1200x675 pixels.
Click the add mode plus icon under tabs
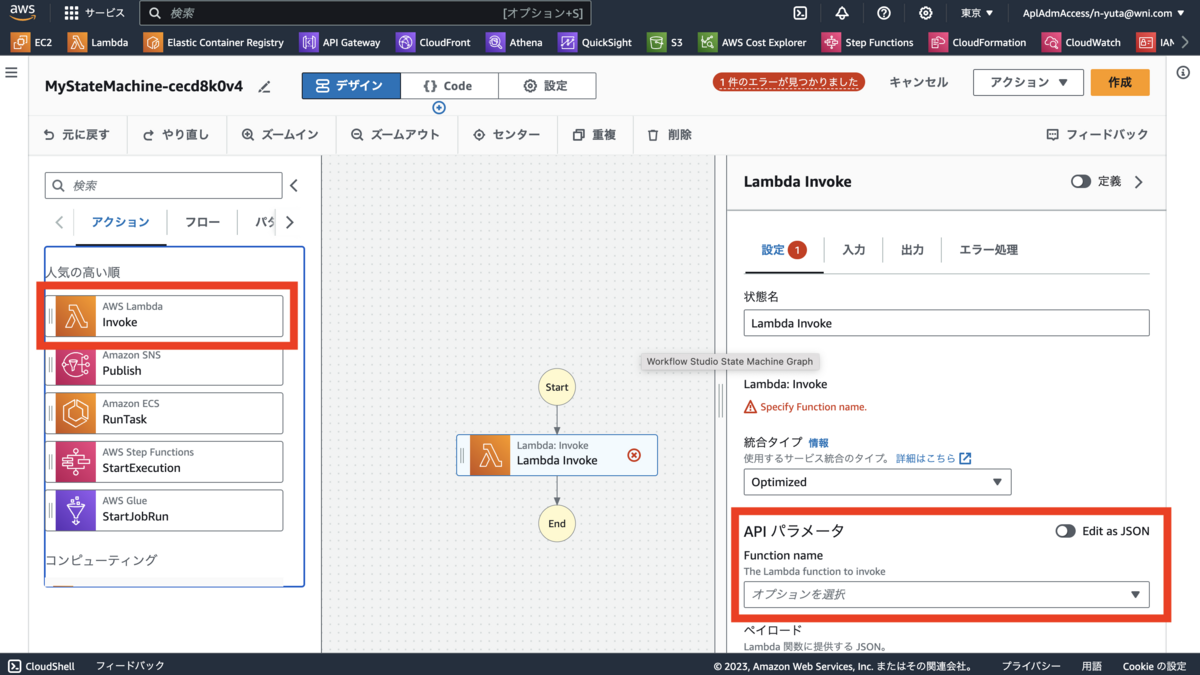tap(439, 108)
